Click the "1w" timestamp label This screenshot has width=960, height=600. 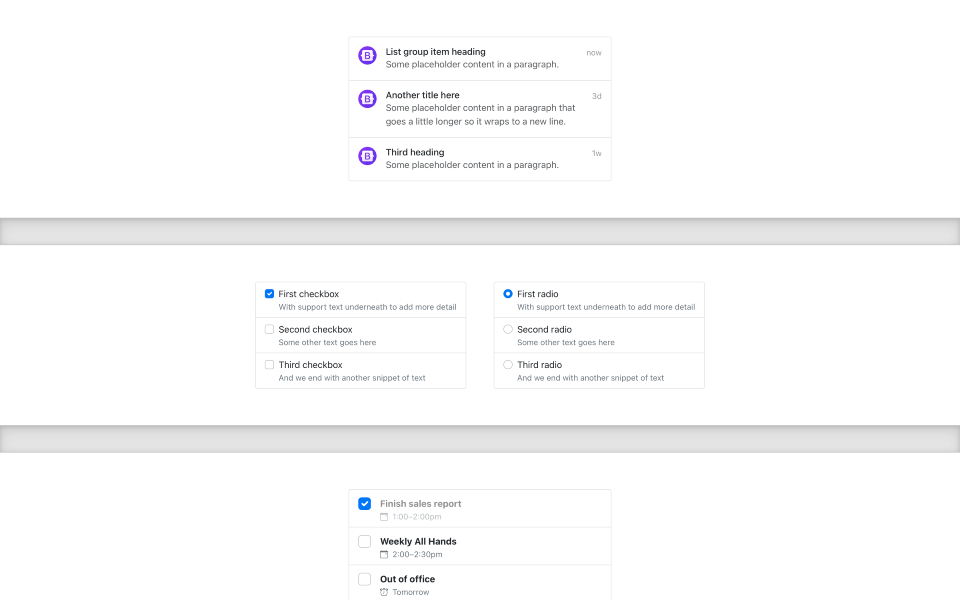pyautogui.click(x=598, y=152)
